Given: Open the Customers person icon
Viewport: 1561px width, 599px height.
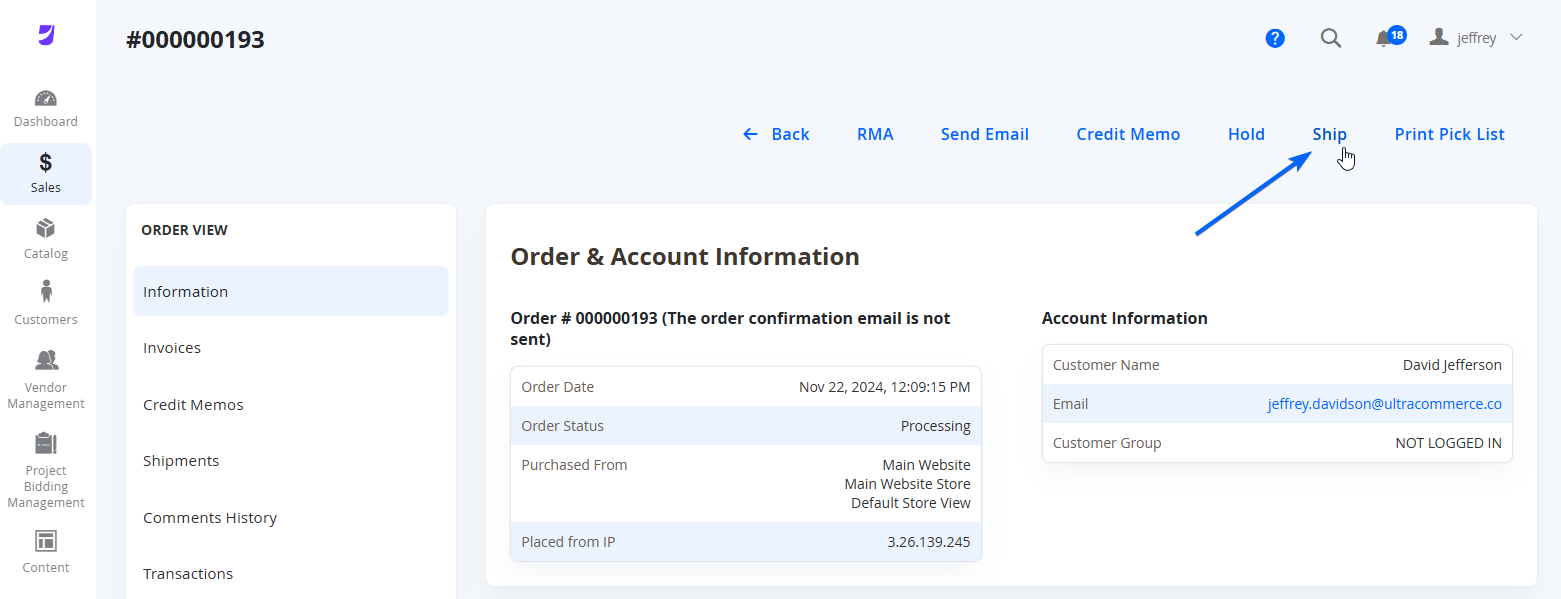Looking at the screenshot, I should point(46,292).
